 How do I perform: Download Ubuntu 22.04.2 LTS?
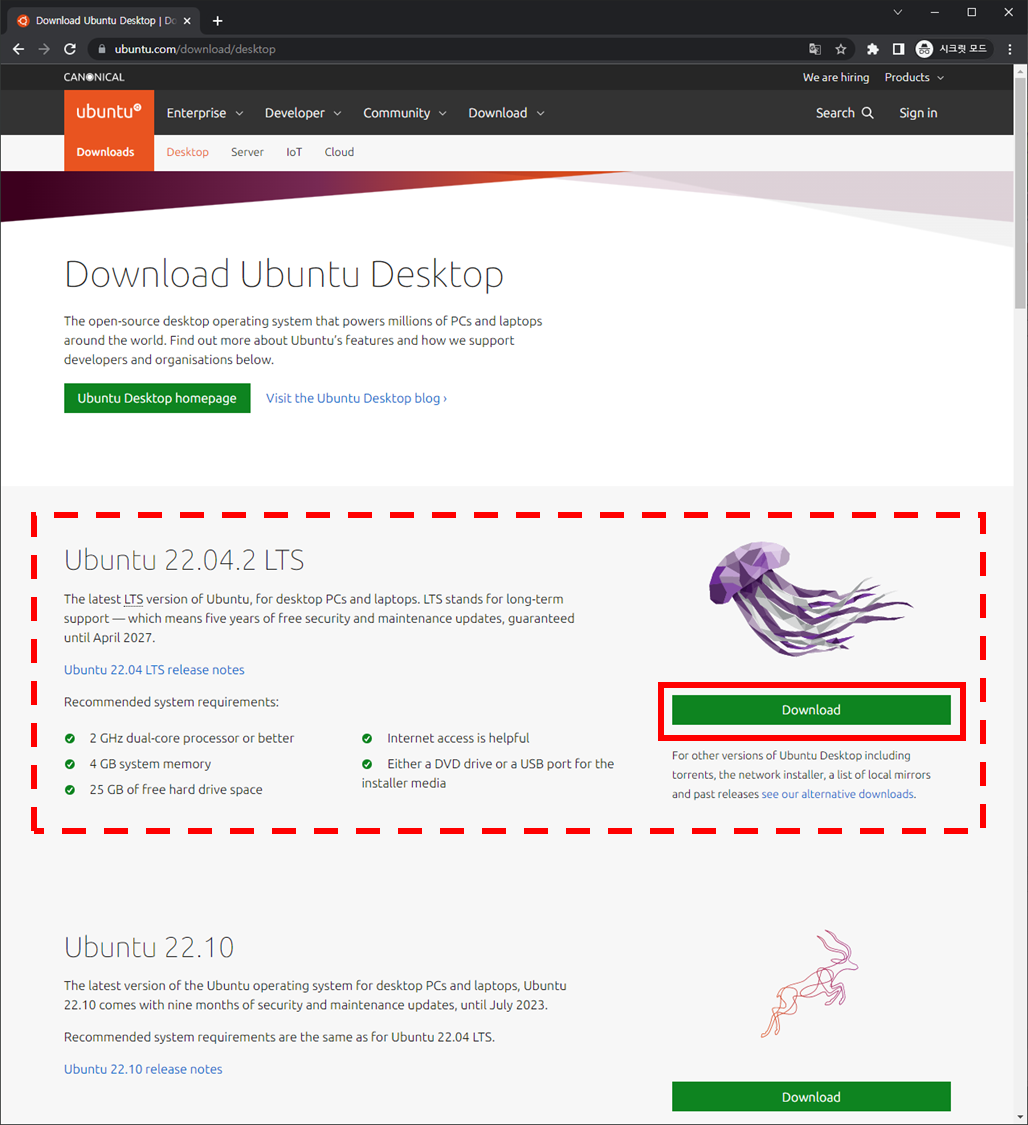pyautogui.click(x=811, y=710)
